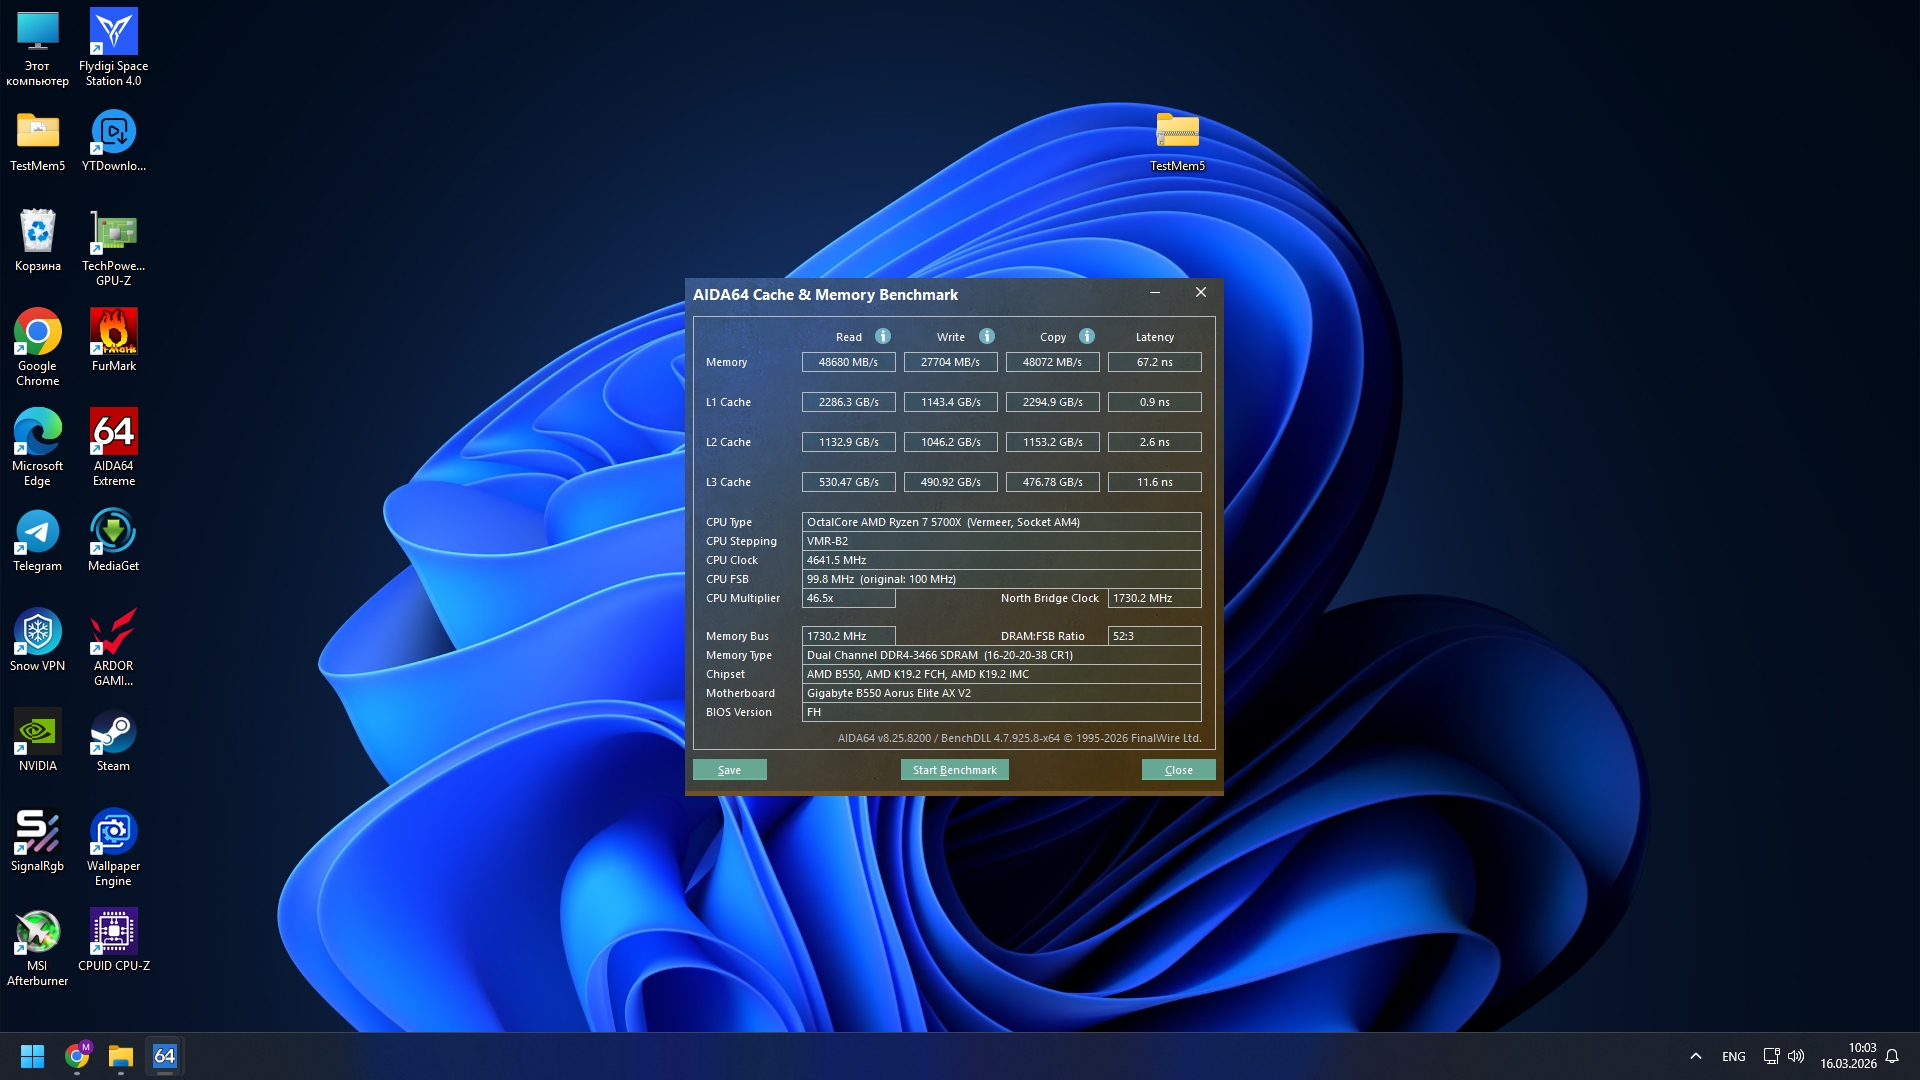Click the Copy info icon
This screenshot has width=1920, height=1080.
[1086, 336]
